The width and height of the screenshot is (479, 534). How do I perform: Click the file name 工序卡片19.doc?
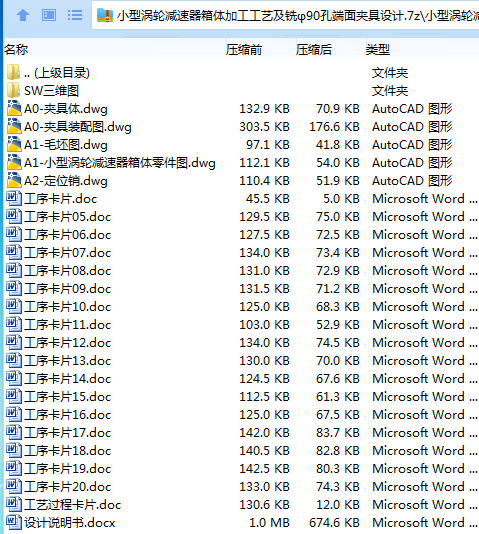[67, 469]
